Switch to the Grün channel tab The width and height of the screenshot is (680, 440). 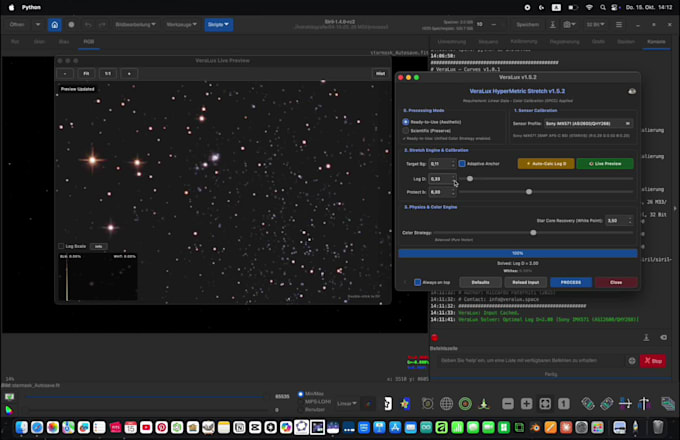[x=39, y=42]
